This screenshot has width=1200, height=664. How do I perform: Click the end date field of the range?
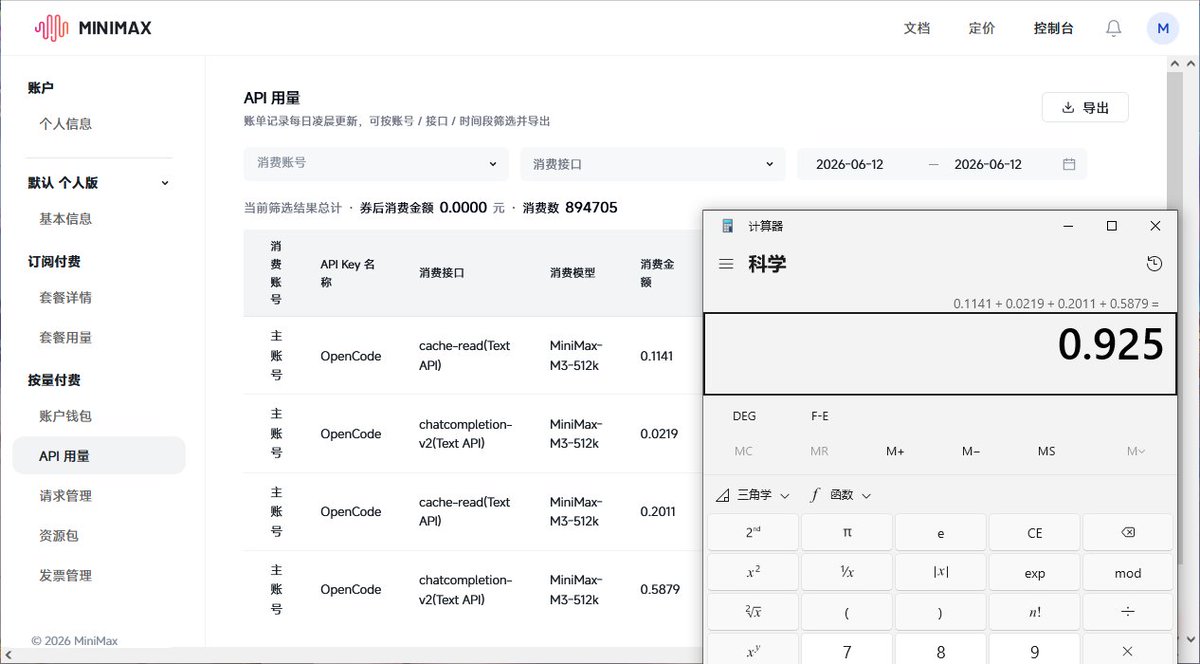pos(988,164)
